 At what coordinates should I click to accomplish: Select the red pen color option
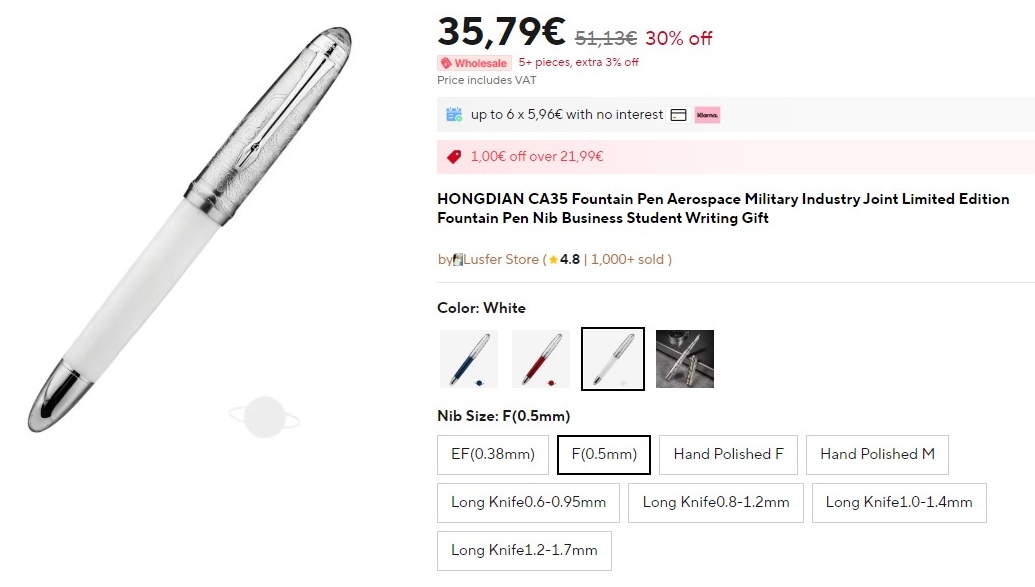pyautogui.click(x=541, y=359)
